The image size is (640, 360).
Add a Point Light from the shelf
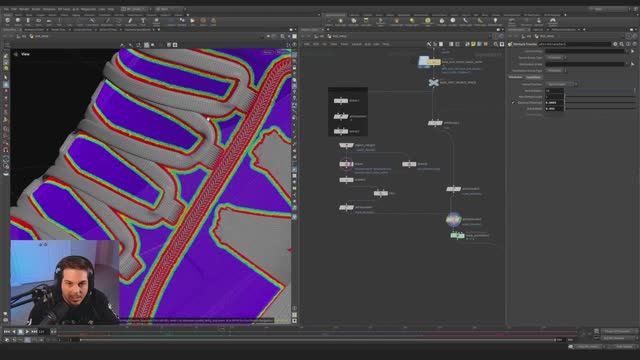[x=341, y=22]
